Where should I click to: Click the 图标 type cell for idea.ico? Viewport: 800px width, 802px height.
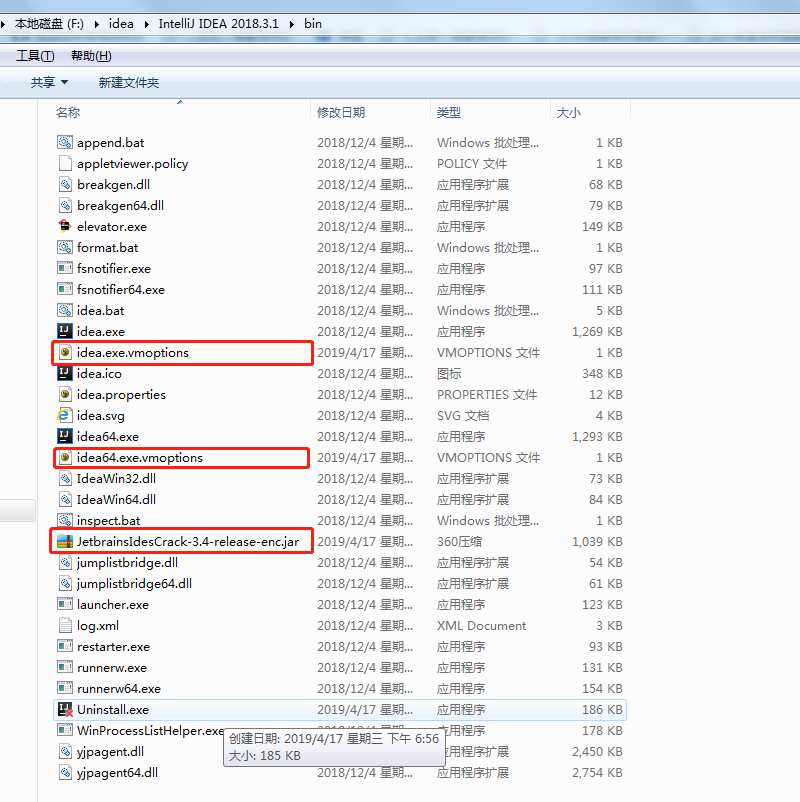coord(449,373)
